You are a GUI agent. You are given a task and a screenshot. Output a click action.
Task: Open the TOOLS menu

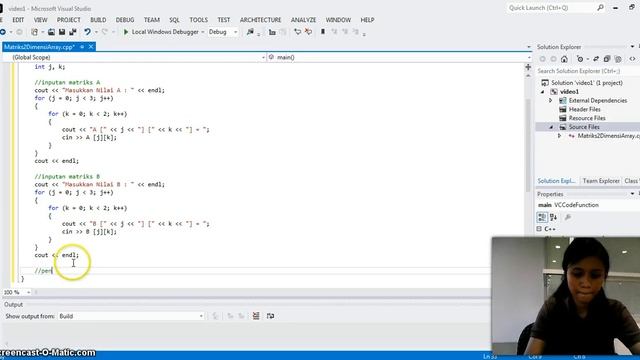(198, 20)
